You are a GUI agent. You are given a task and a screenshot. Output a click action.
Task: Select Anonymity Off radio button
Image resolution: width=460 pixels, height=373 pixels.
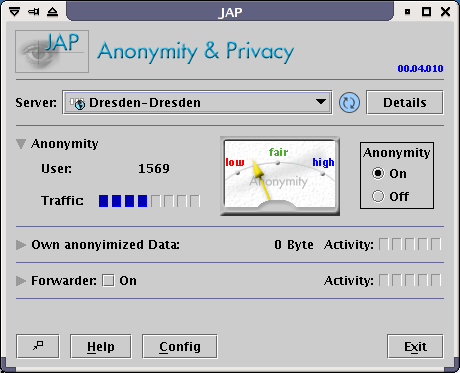378,196
